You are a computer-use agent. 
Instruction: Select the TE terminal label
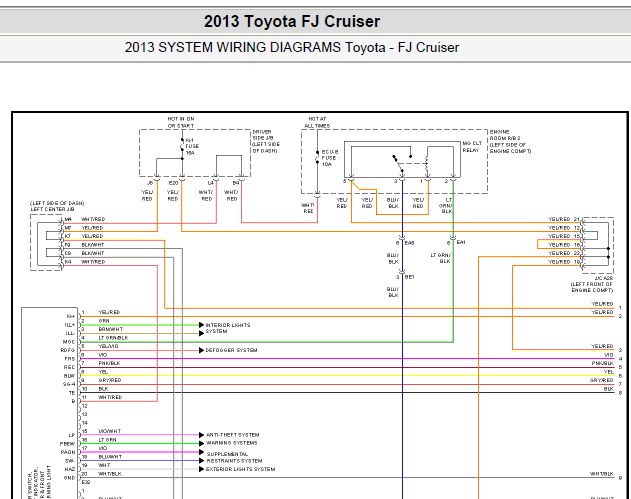[x=72, y=393]
